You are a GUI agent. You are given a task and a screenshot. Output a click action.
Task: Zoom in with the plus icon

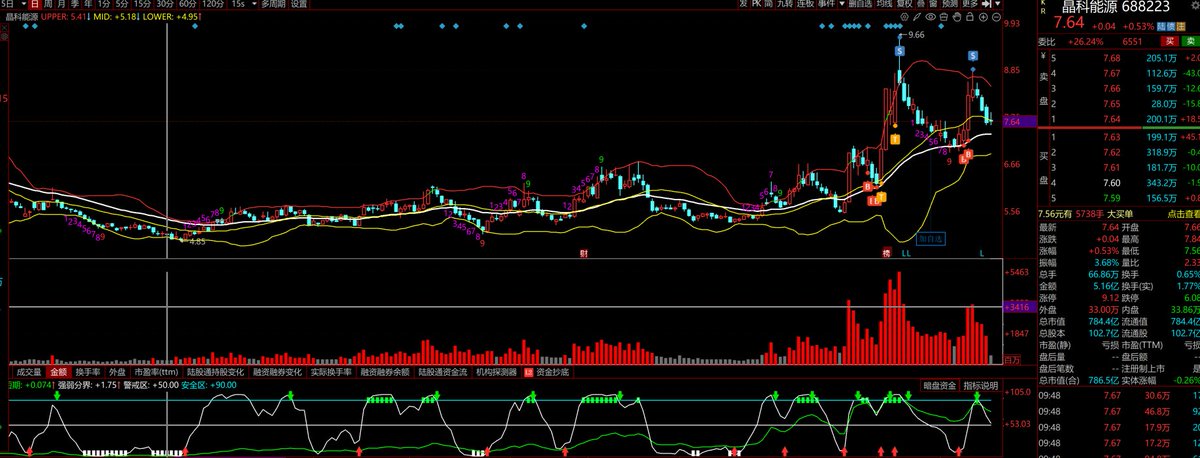[983, 17]
